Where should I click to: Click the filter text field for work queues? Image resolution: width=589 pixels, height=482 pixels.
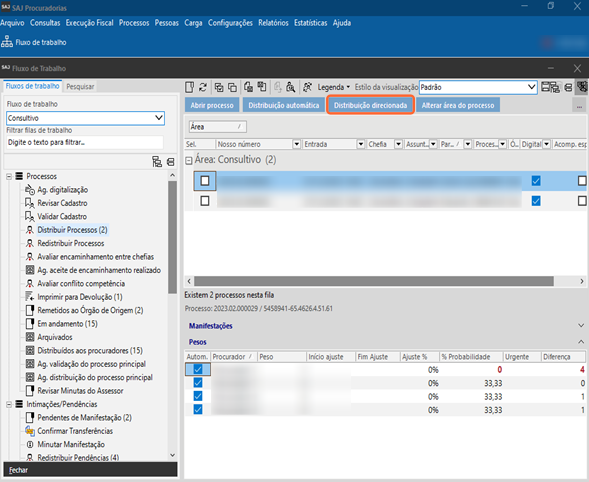pos(85,142)
